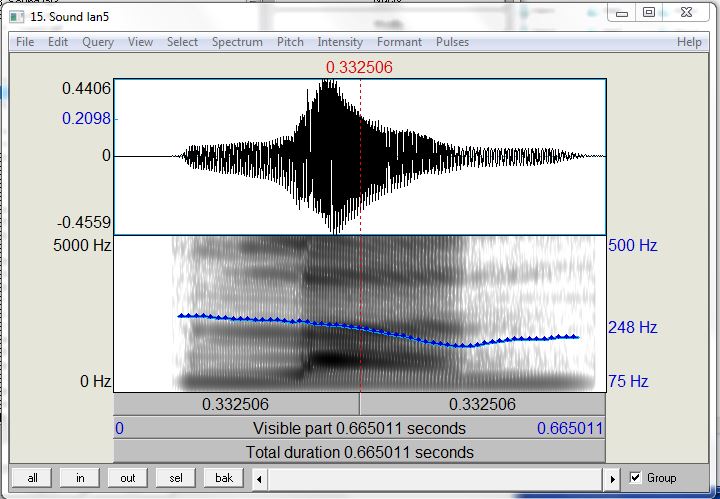Click the 'all' zoom button
This screenshot has width=720, height=499.
click(32, 478)
